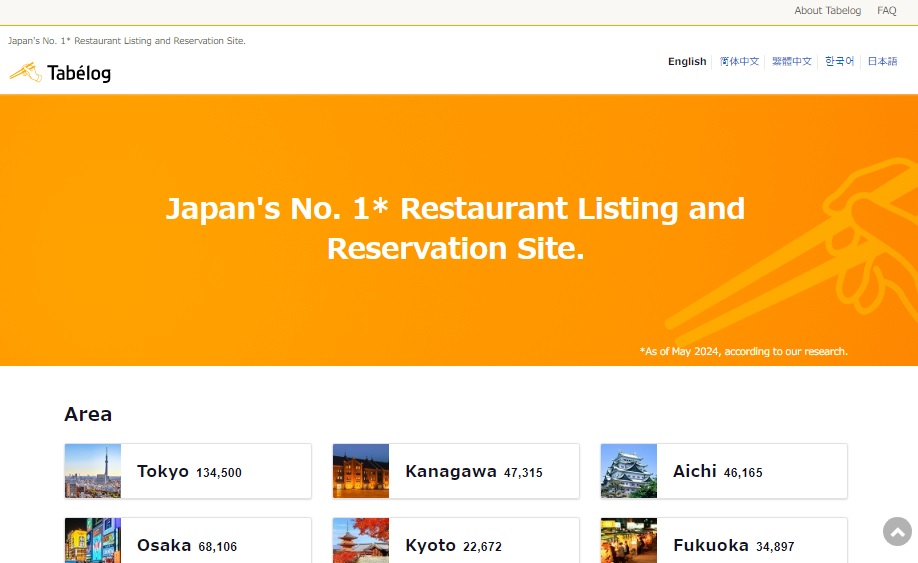Click the Tabelog chopsticks logo icon
The image size is (918, 563).
point(26,72)
